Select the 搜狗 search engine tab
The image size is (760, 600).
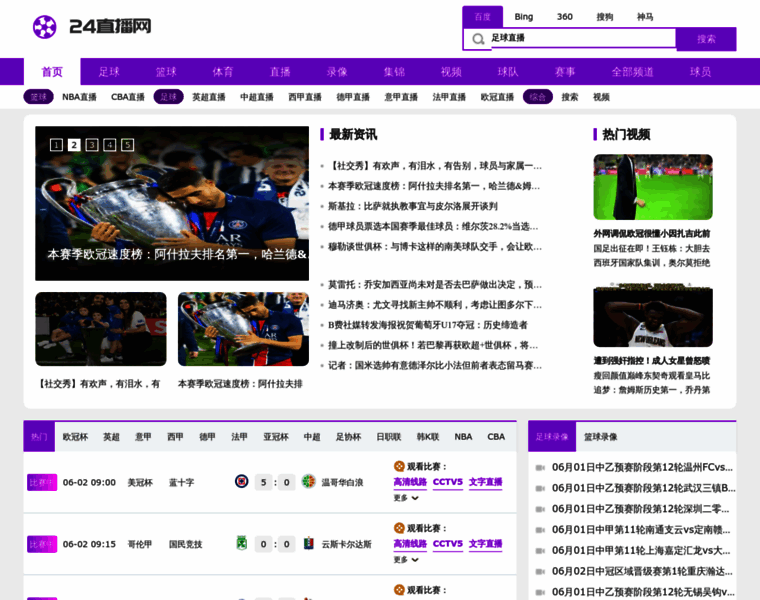pyautogui.click(x=604, y=17)
